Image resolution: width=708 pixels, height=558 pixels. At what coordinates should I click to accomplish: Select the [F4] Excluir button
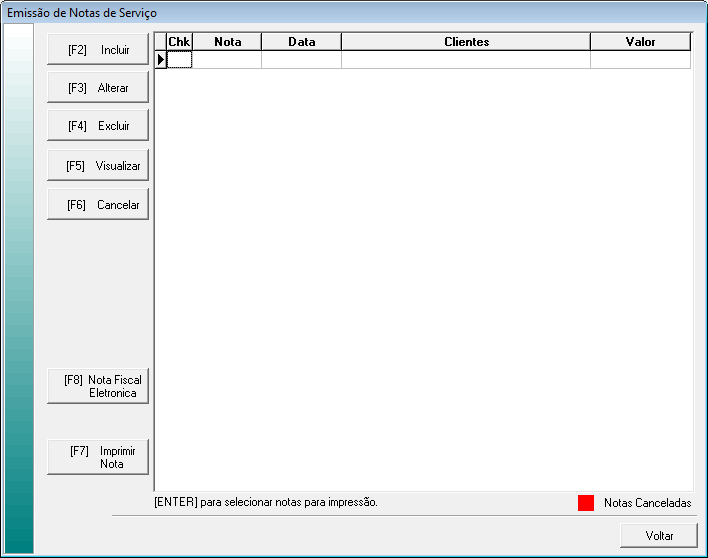coord(98,126)
